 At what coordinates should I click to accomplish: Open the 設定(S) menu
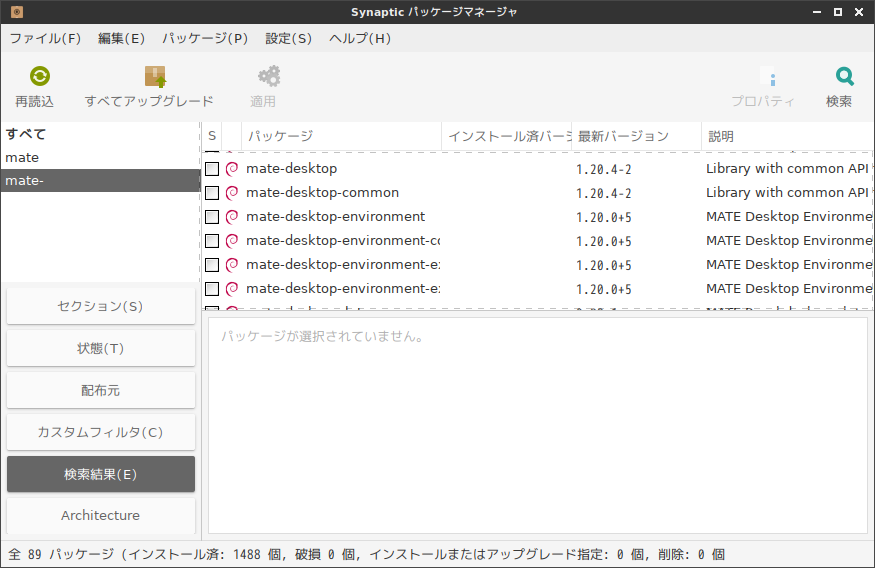pos(288,38)
